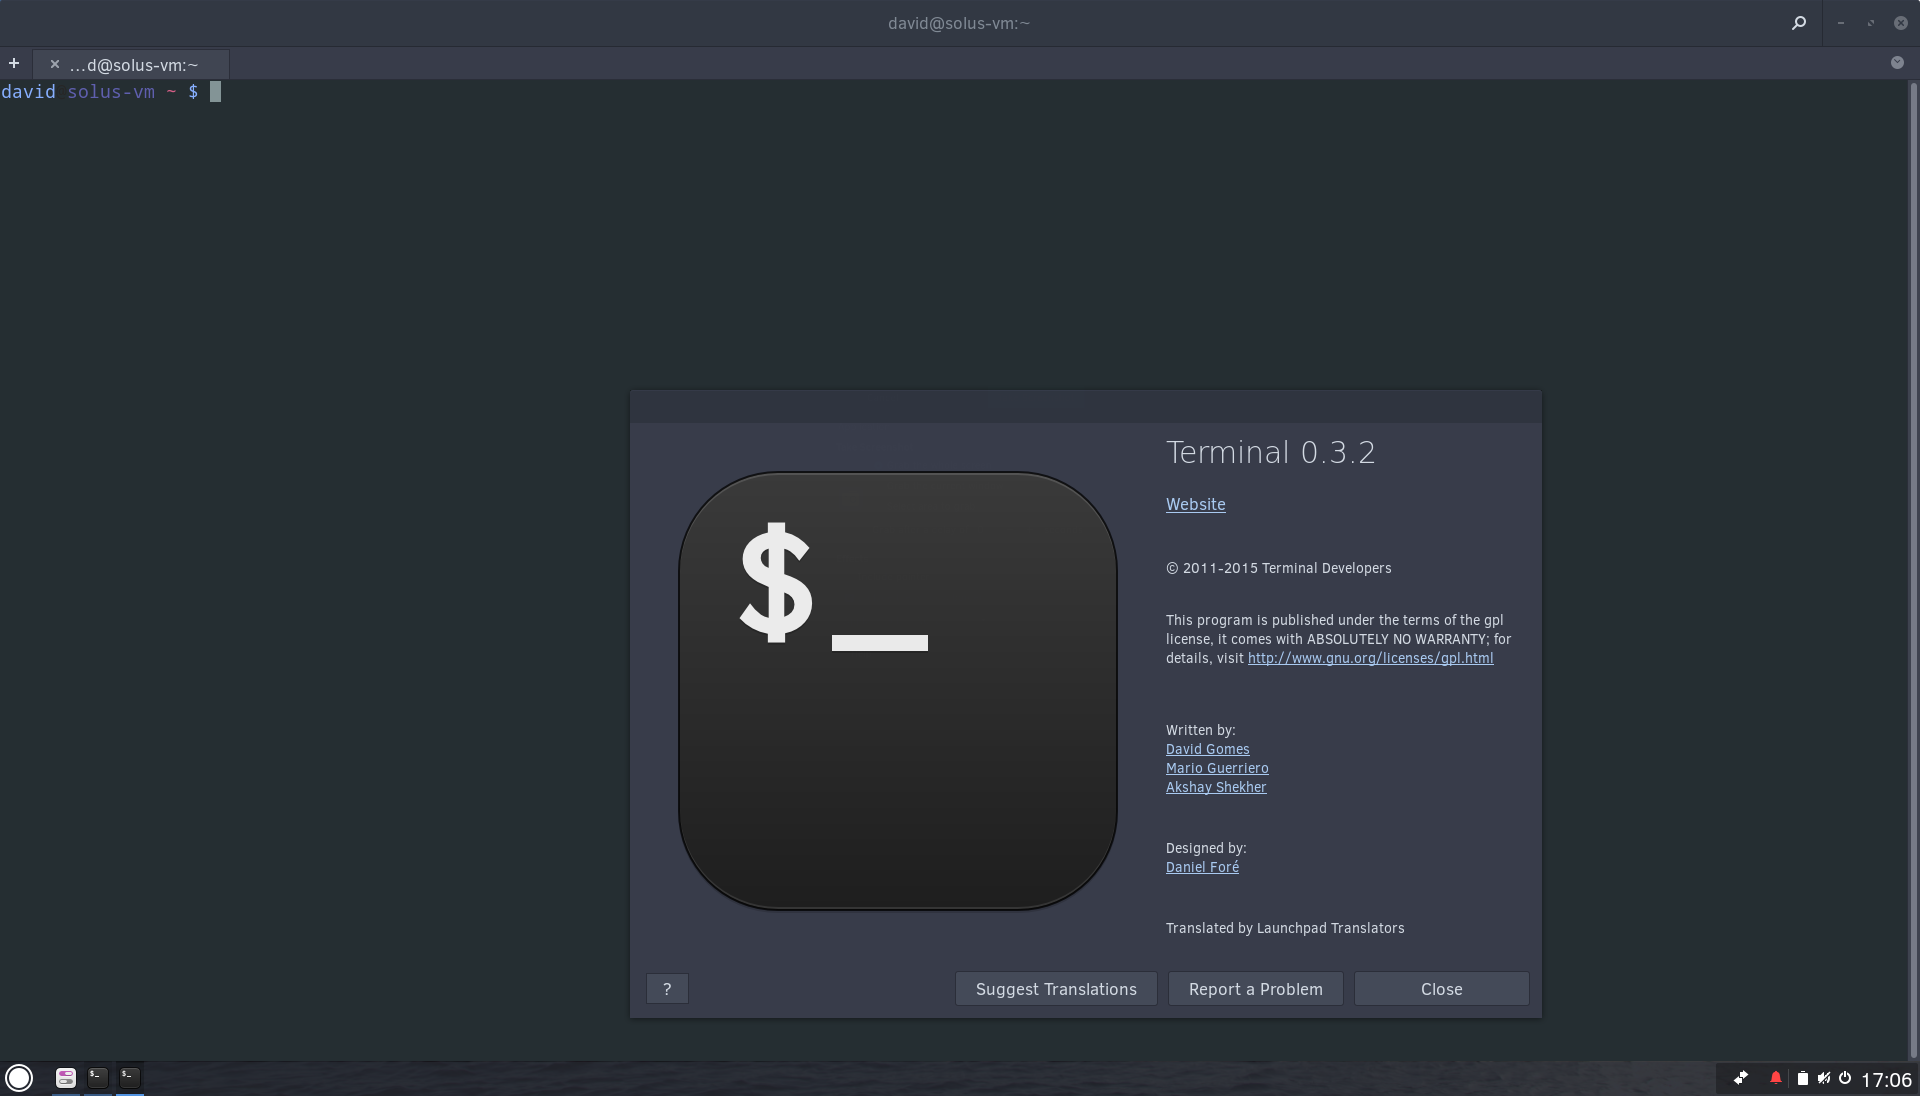Open the settings toggles taskbar icon
This screenshot has width=1920, height=1096.
tap(66, 1078)
